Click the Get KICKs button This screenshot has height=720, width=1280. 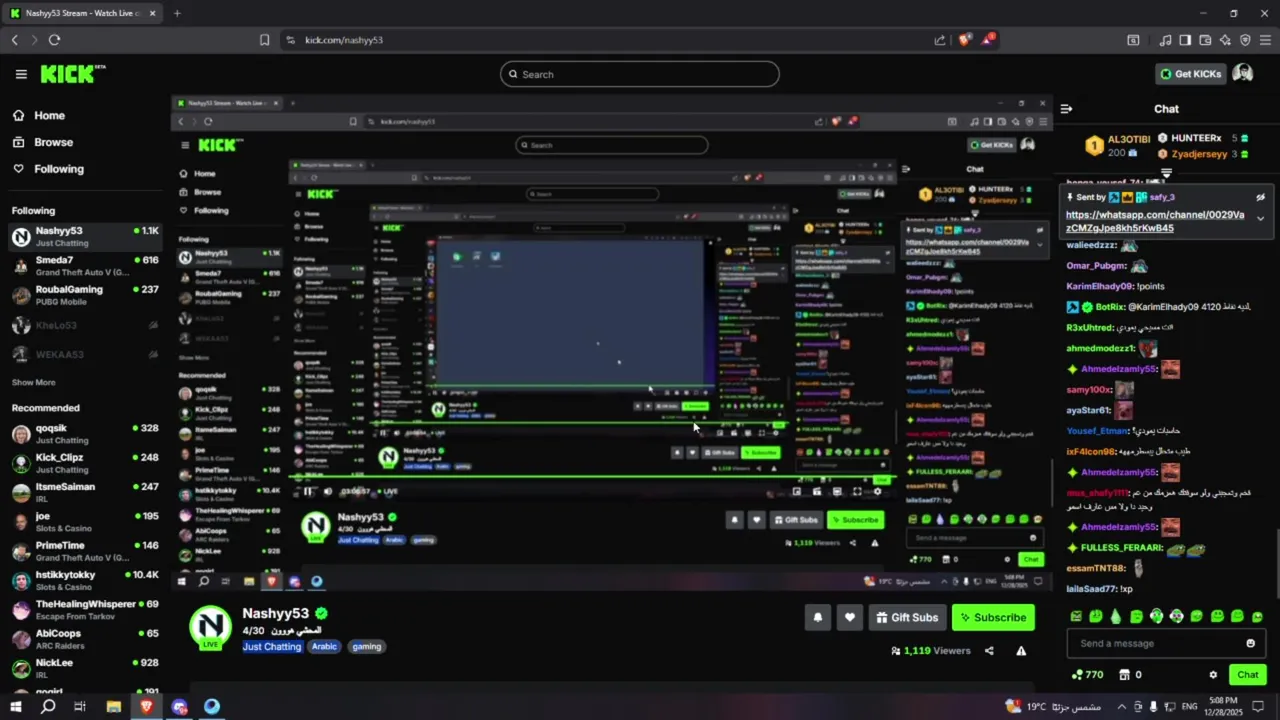[1190, 74]
